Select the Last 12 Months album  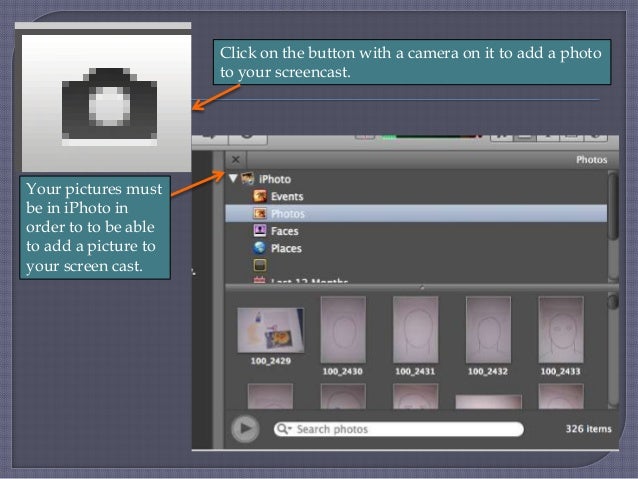(300, 282)
